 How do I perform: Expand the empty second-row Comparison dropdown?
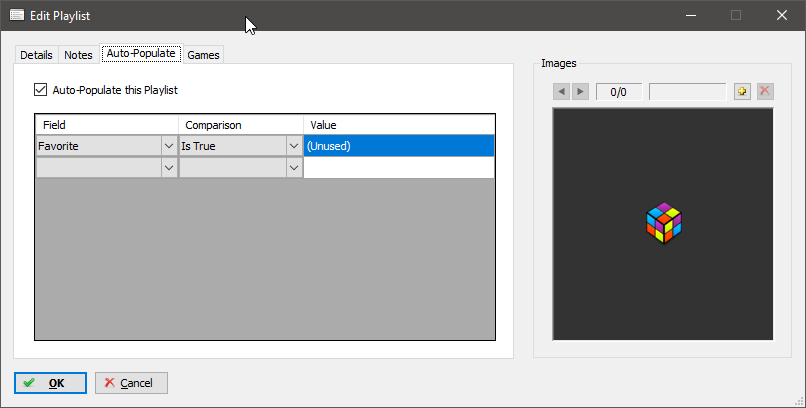tap(294, 168)
